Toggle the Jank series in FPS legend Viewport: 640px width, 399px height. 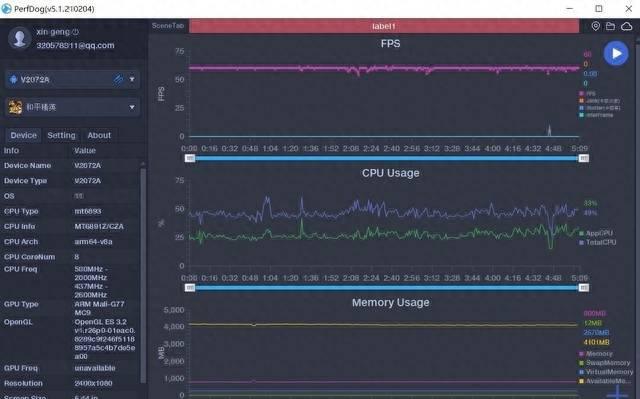click(x=599, y=101)
